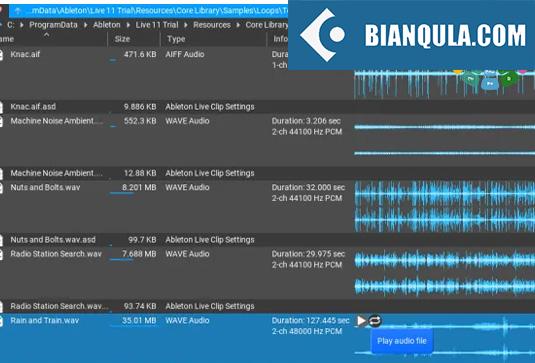The width and height of the screenshot is (535, 363).
Task: Click the 8.201 MB size value
Action: (139, 187)
